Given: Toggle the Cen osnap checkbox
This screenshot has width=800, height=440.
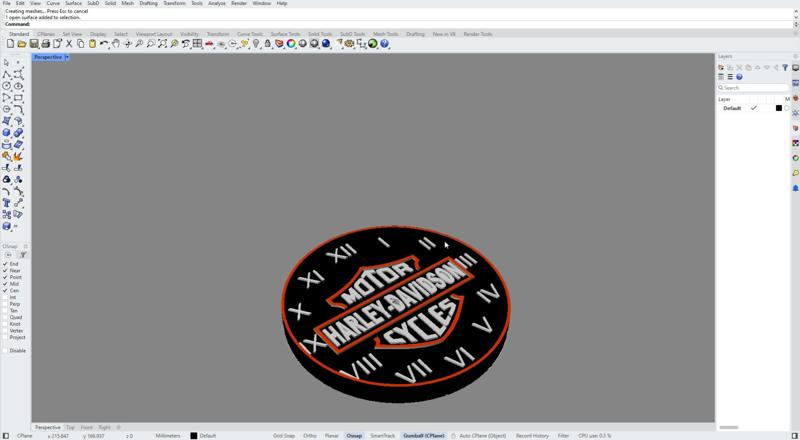Looking at the screenshot, I should coord(5,290).
